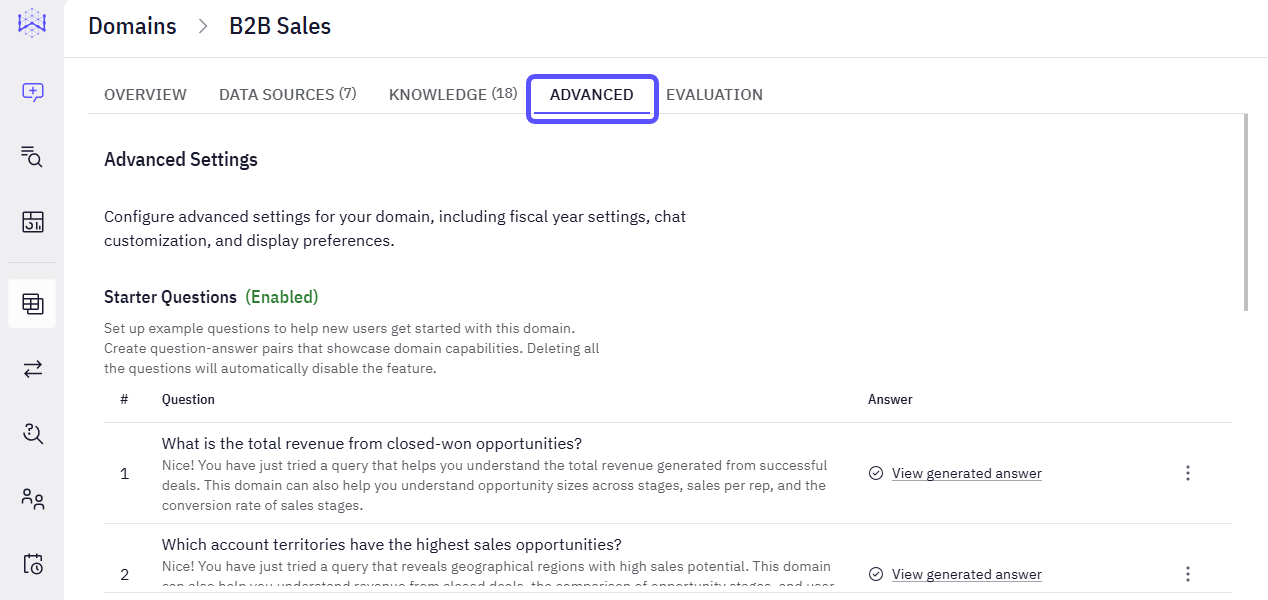Open the search list icon in the sidebar
The image size is (1268, 600).
(x=32, y=156)
